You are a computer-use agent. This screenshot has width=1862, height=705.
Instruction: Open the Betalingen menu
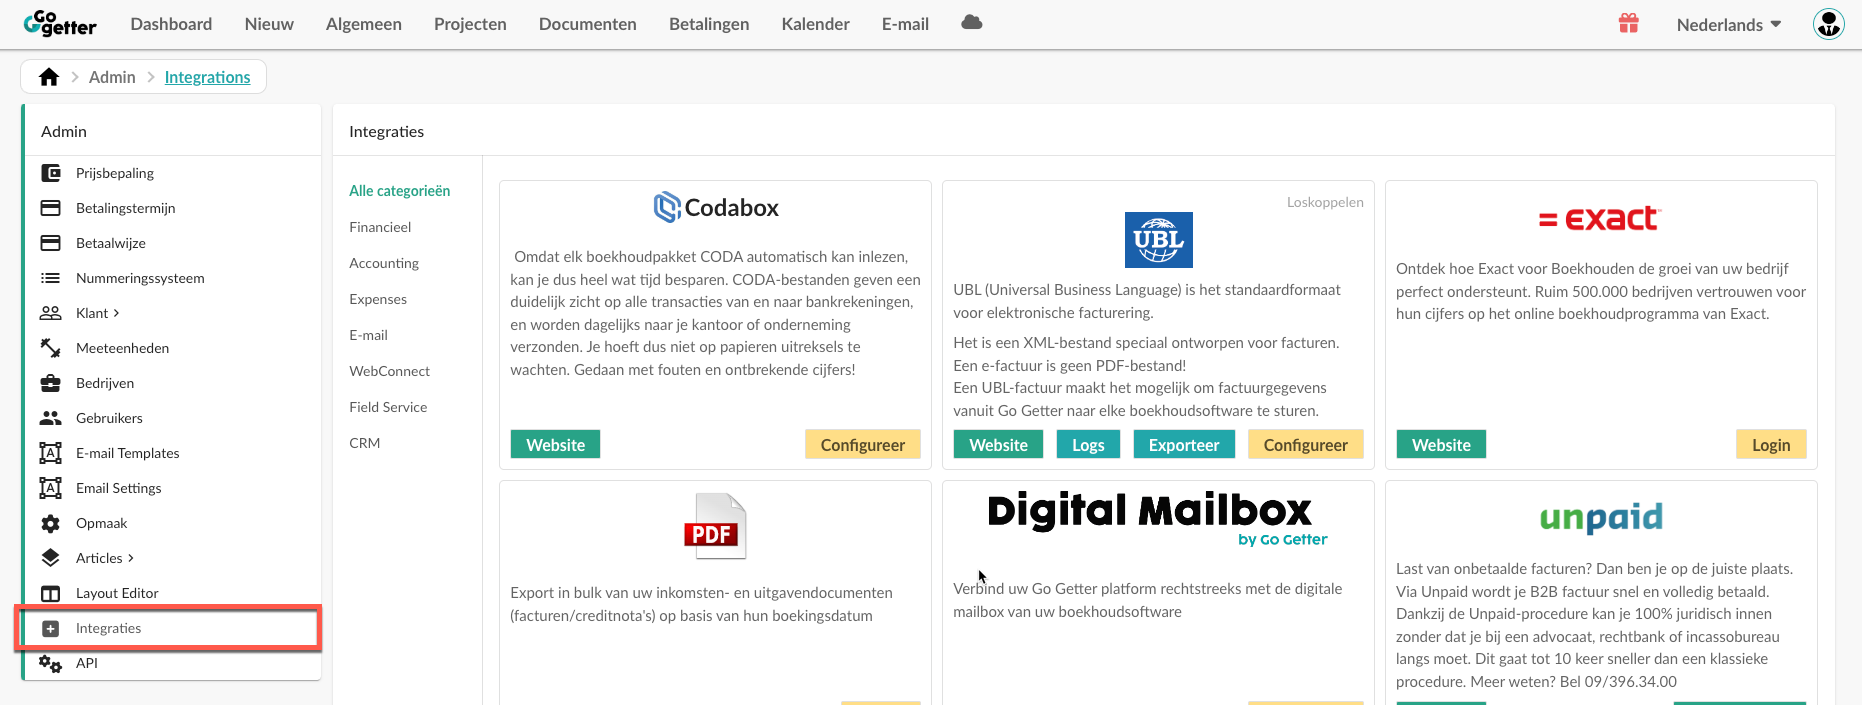pyautogui.click(x=709, y=24)
